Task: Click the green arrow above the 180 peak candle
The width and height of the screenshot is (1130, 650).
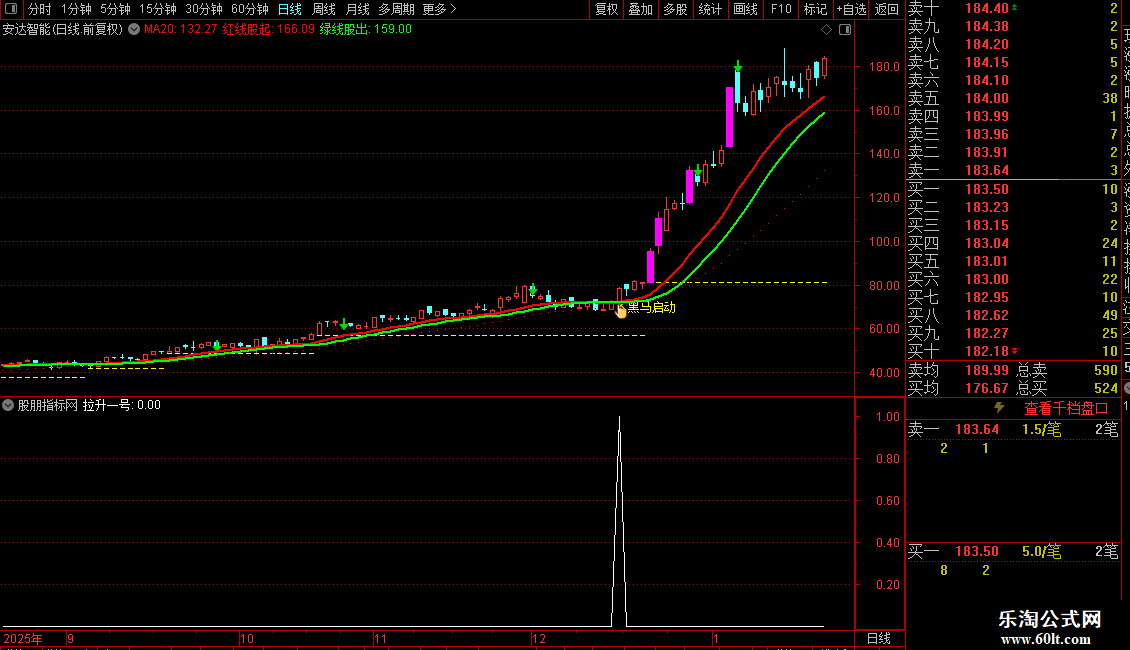Action: (x=737, y=66)
